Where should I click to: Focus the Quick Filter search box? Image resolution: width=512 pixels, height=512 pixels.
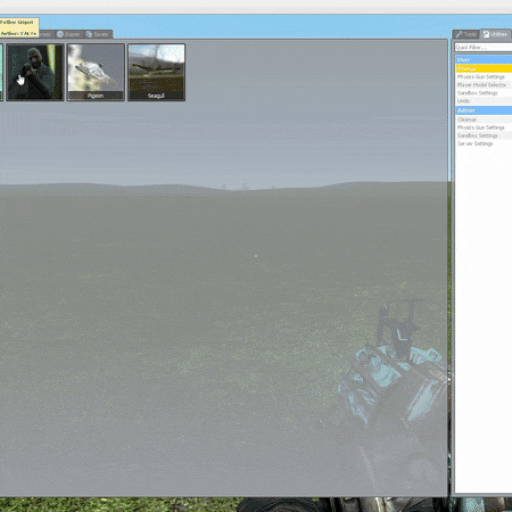[x=483, y=47]
